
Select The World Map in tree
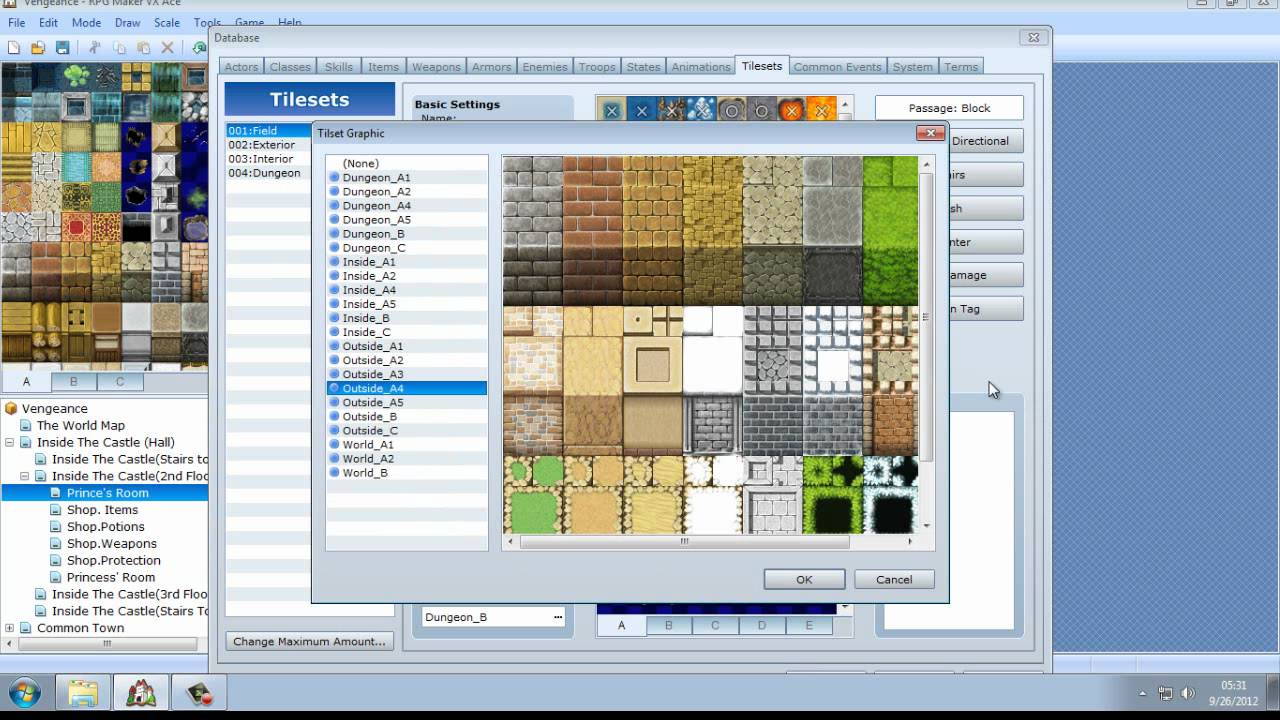click(x=81, y=425)
